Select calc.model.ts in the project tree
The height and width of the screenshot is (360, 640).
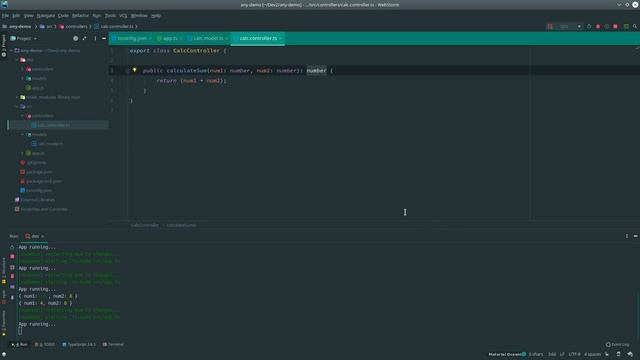click(51, 144)
